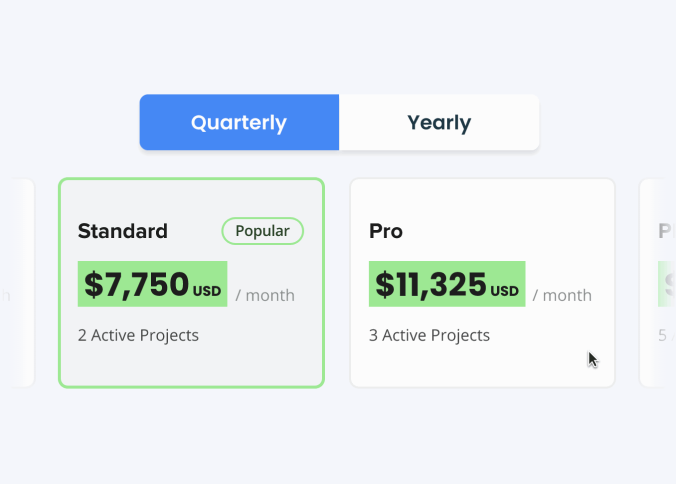
Task: Click the Standard plan title
Action: 123,231
